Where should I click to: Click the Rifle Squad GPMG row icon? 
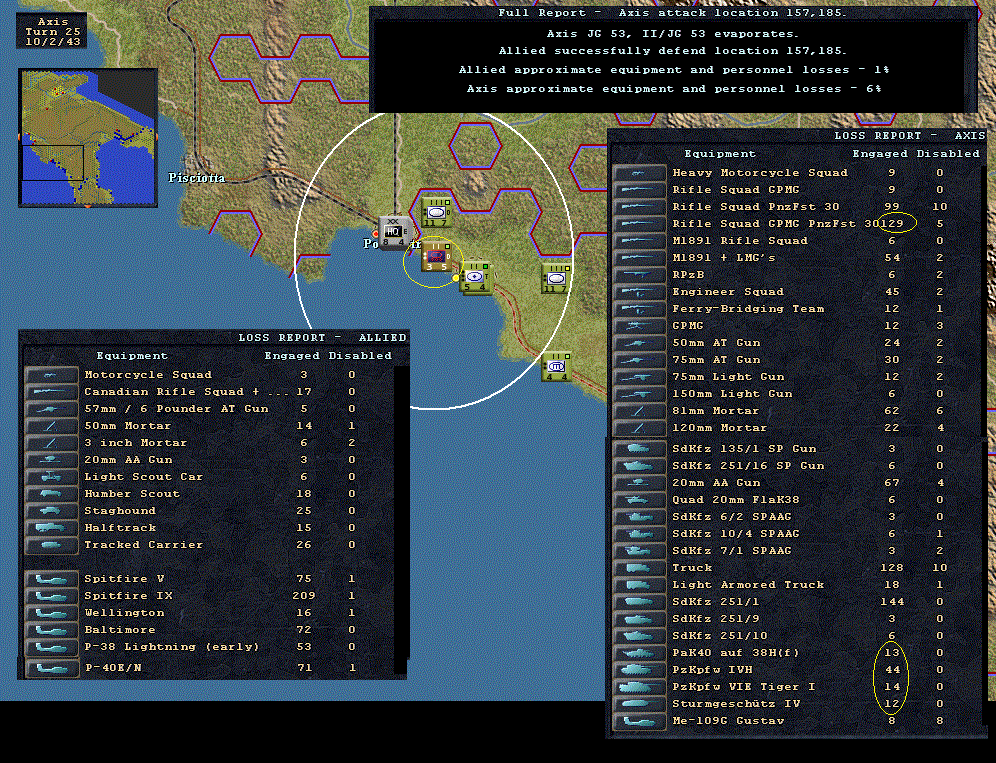pyautogui.click(x=638, y=190)
